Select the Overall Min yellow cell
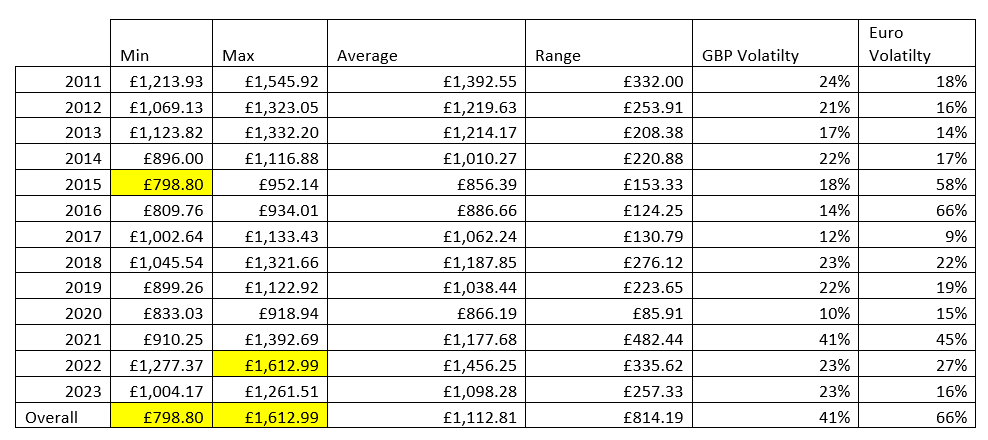The image size is (988, 440). pyautogui.click(x=161, y=417)
